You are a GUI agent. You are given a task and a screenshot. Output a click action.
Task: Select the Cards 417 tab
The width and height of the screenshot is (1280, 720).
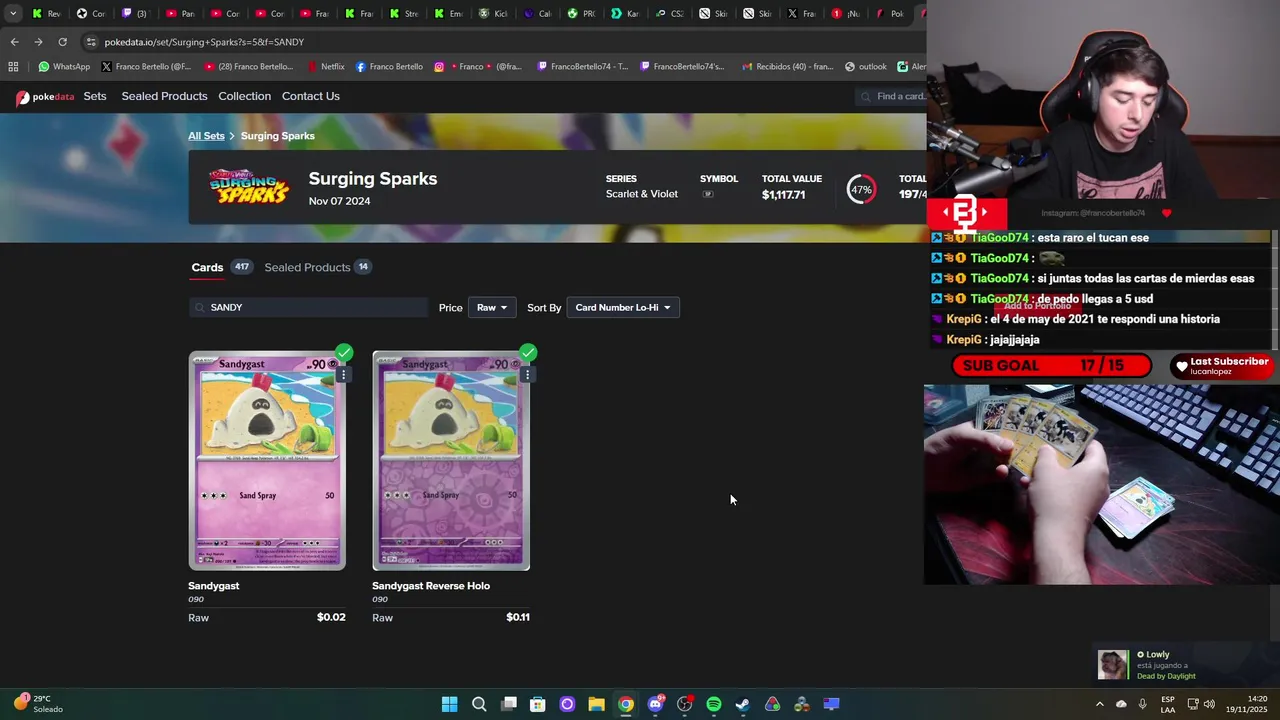(221, 267)
